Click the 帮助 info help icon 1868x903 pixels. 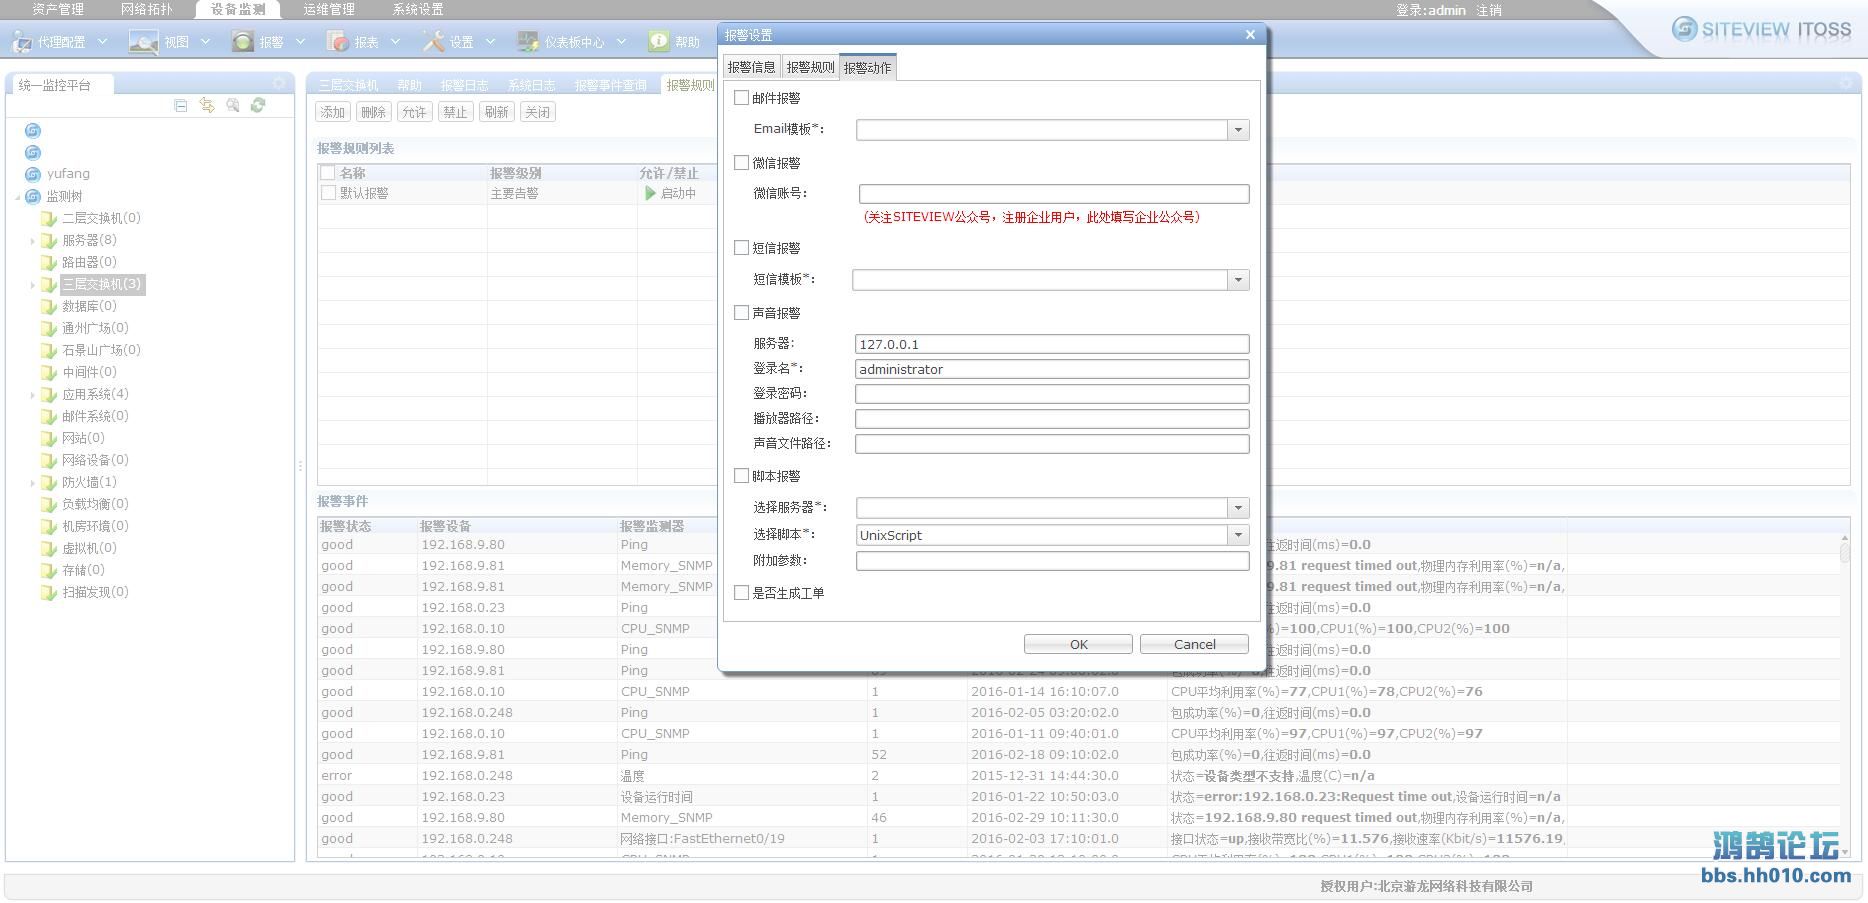tap(658, 41)
